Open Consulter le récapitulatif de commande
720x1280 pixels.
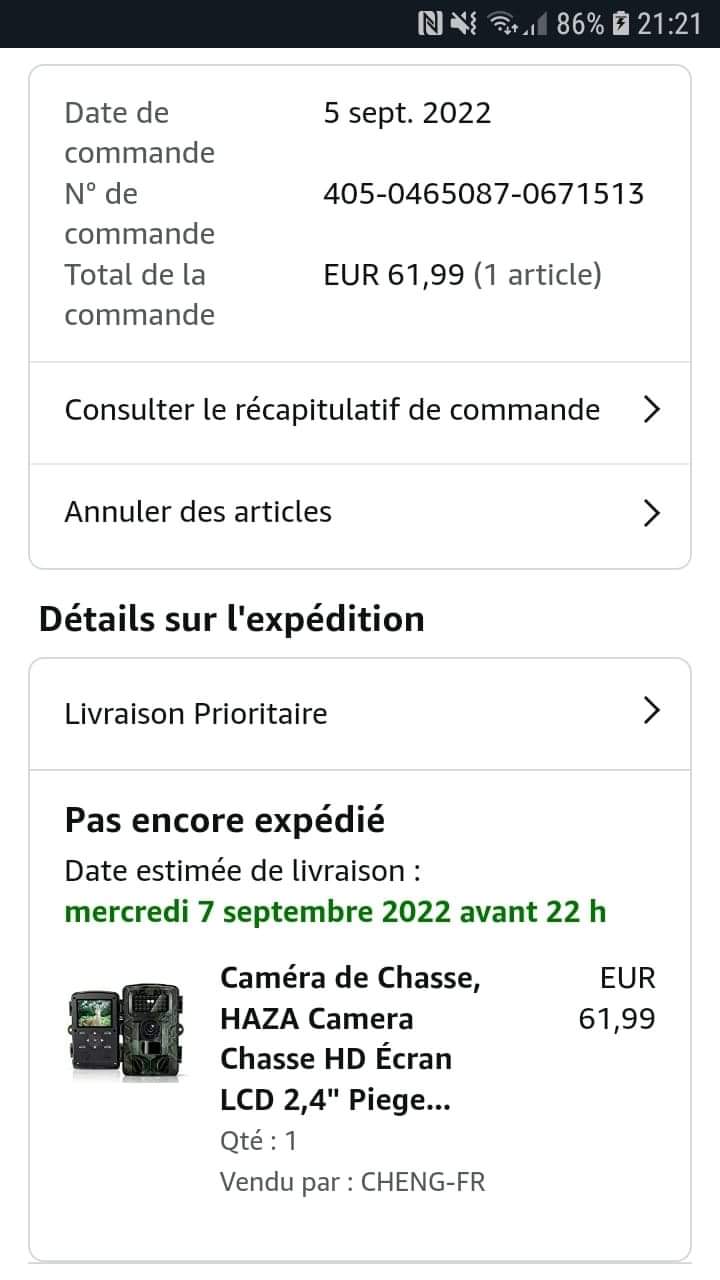[332, 410]
